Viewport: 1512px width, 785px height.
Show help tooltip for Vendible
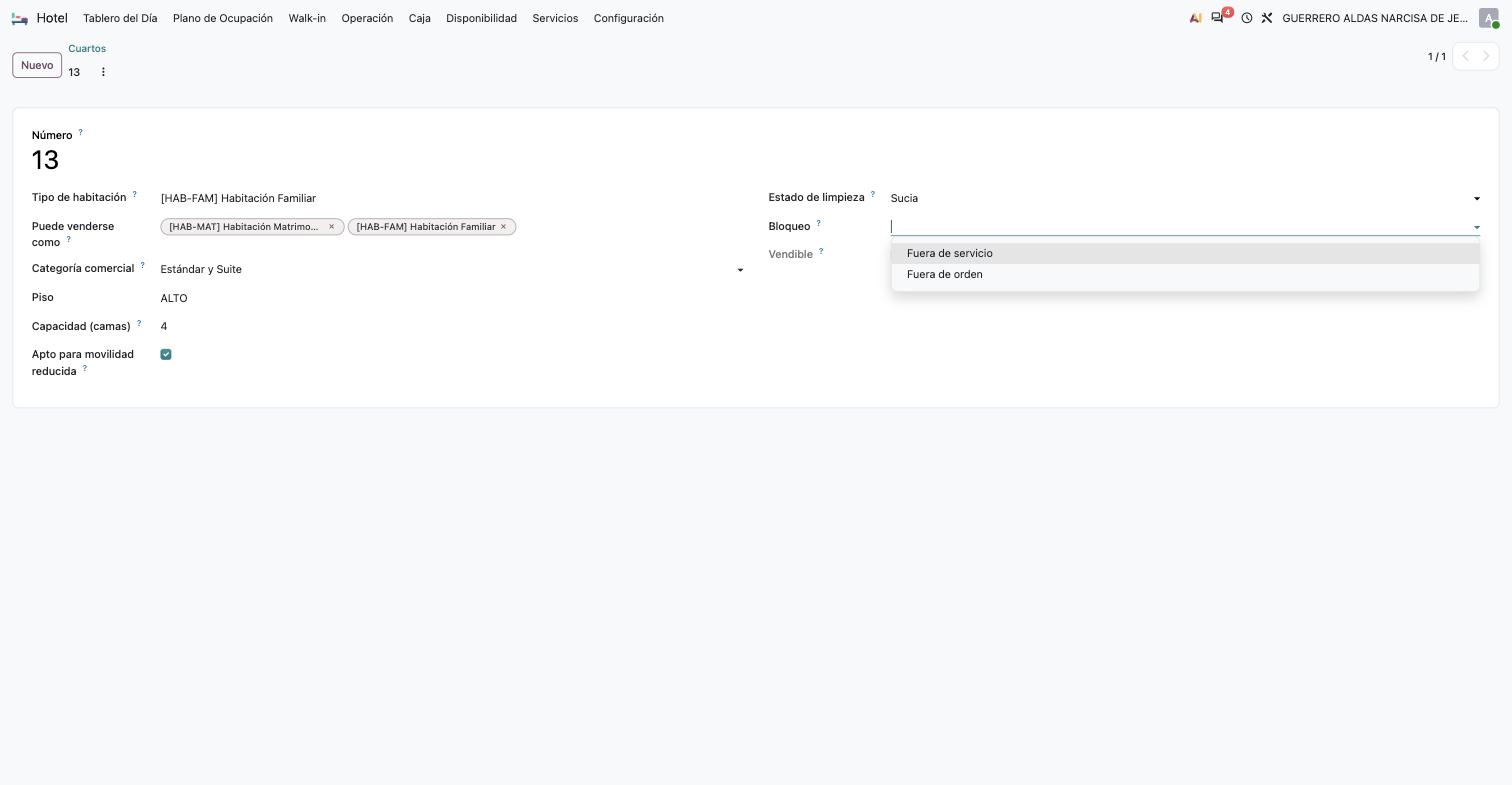(821, 251)
